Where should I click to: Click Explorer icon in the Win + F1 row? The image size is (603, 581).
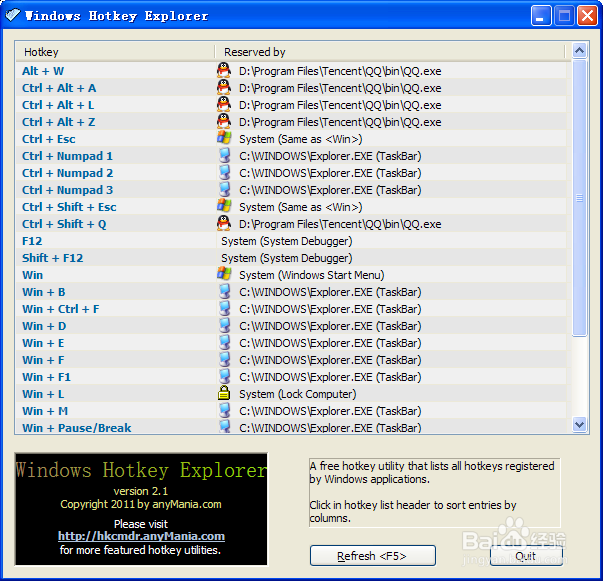224,376
